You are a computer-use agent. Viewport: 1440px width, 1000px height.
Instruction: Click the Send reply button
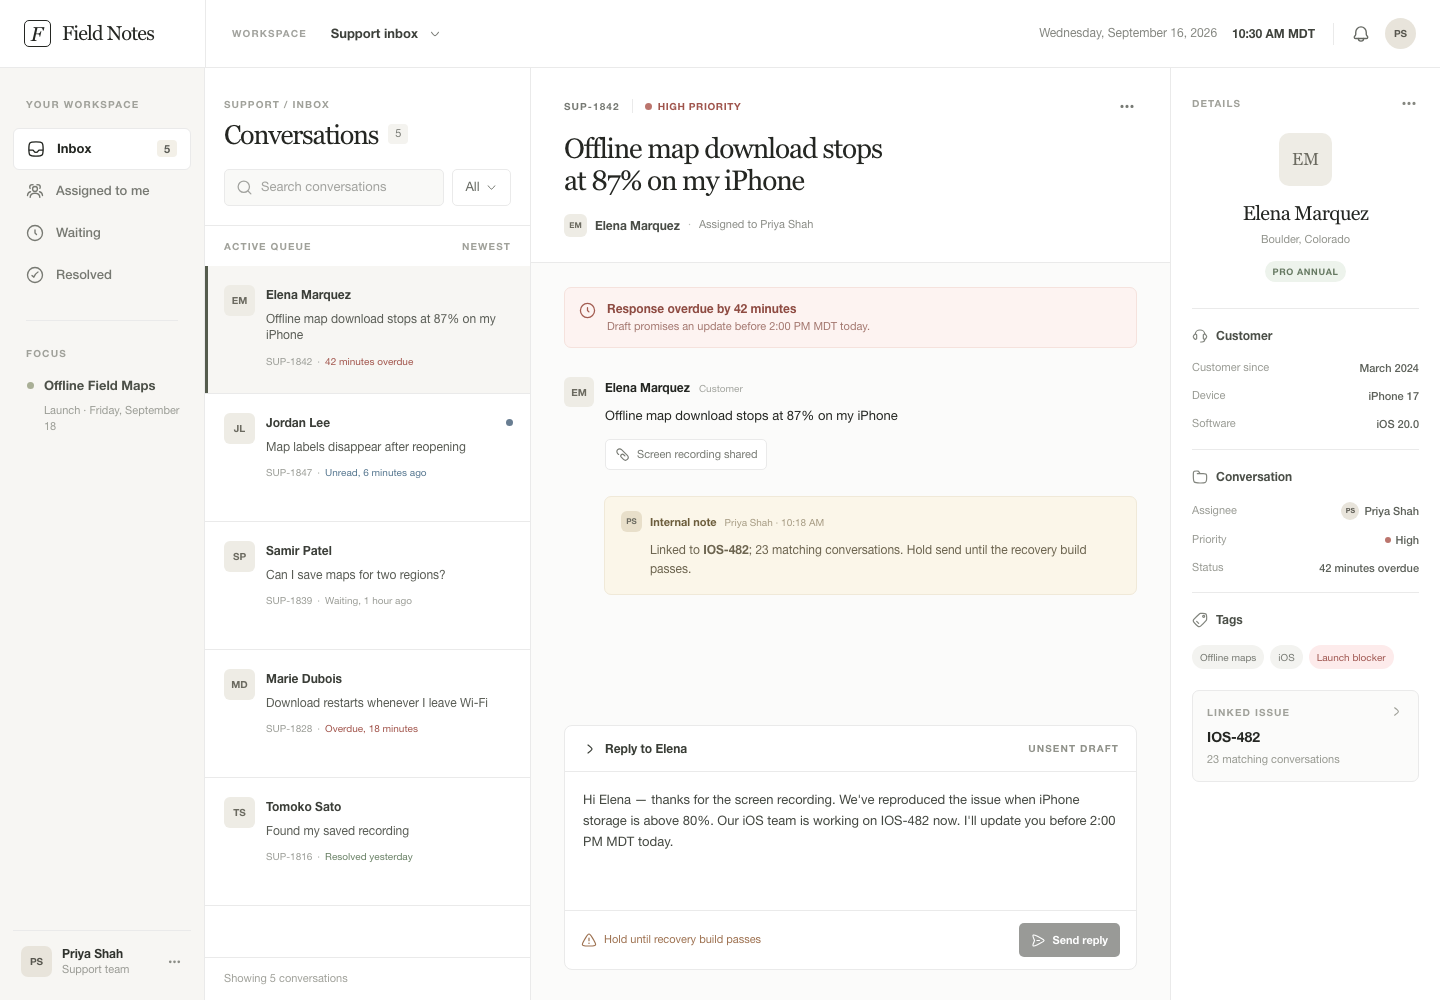(x=1069, y=940)
